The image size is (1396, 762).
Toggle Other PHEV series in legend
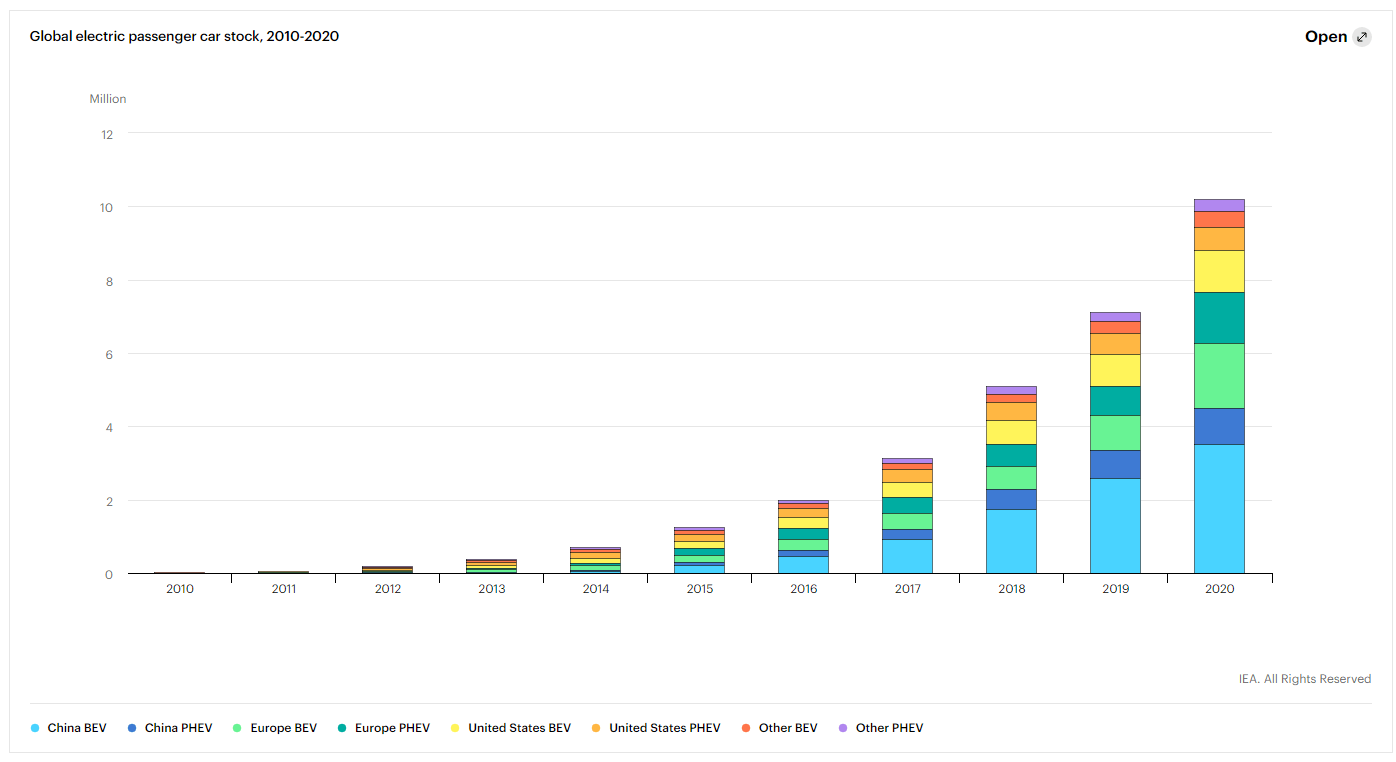(x=881, y=728)
